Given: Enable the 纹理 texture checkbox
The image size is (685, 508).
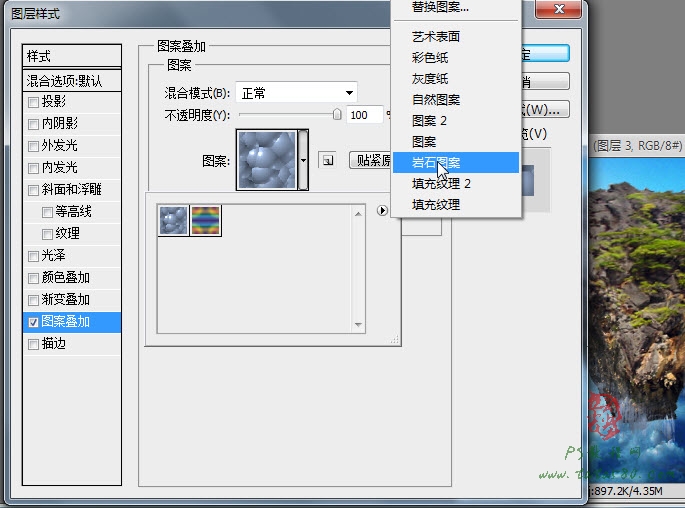Looking at the screenshot, I should point(47,234).
